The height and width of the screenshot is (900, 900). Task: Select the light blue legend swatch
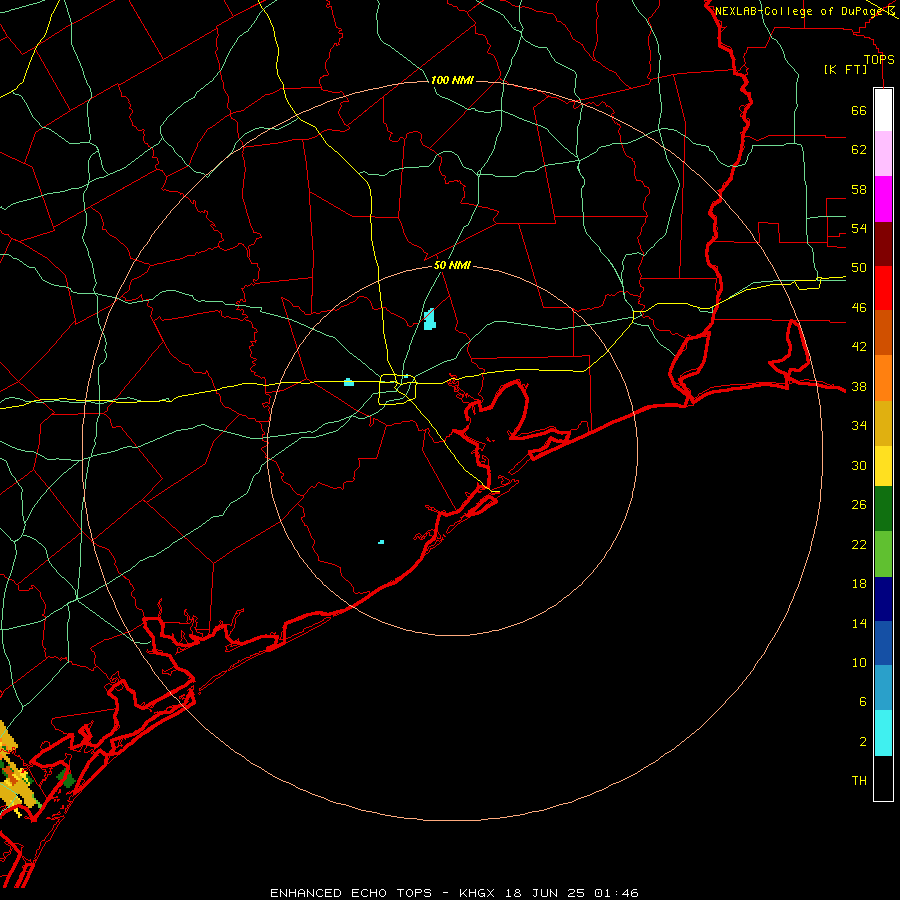(x=883, y=688)
